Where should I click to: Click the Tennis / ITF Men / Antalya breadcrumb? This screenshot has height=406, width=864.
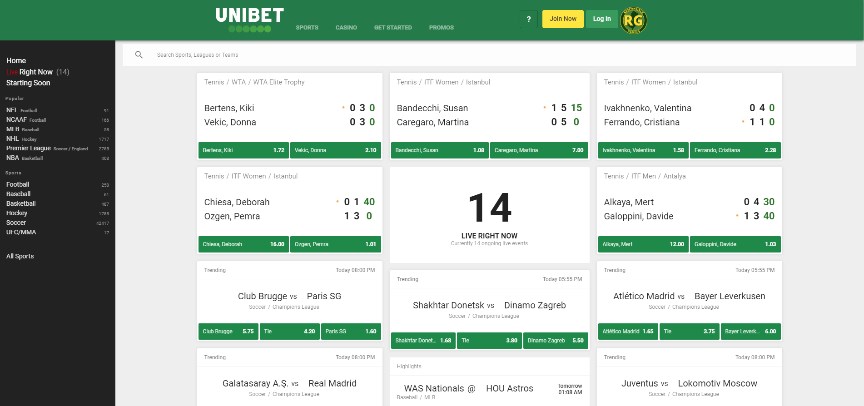pyautogui.click(x=645, y=176)
